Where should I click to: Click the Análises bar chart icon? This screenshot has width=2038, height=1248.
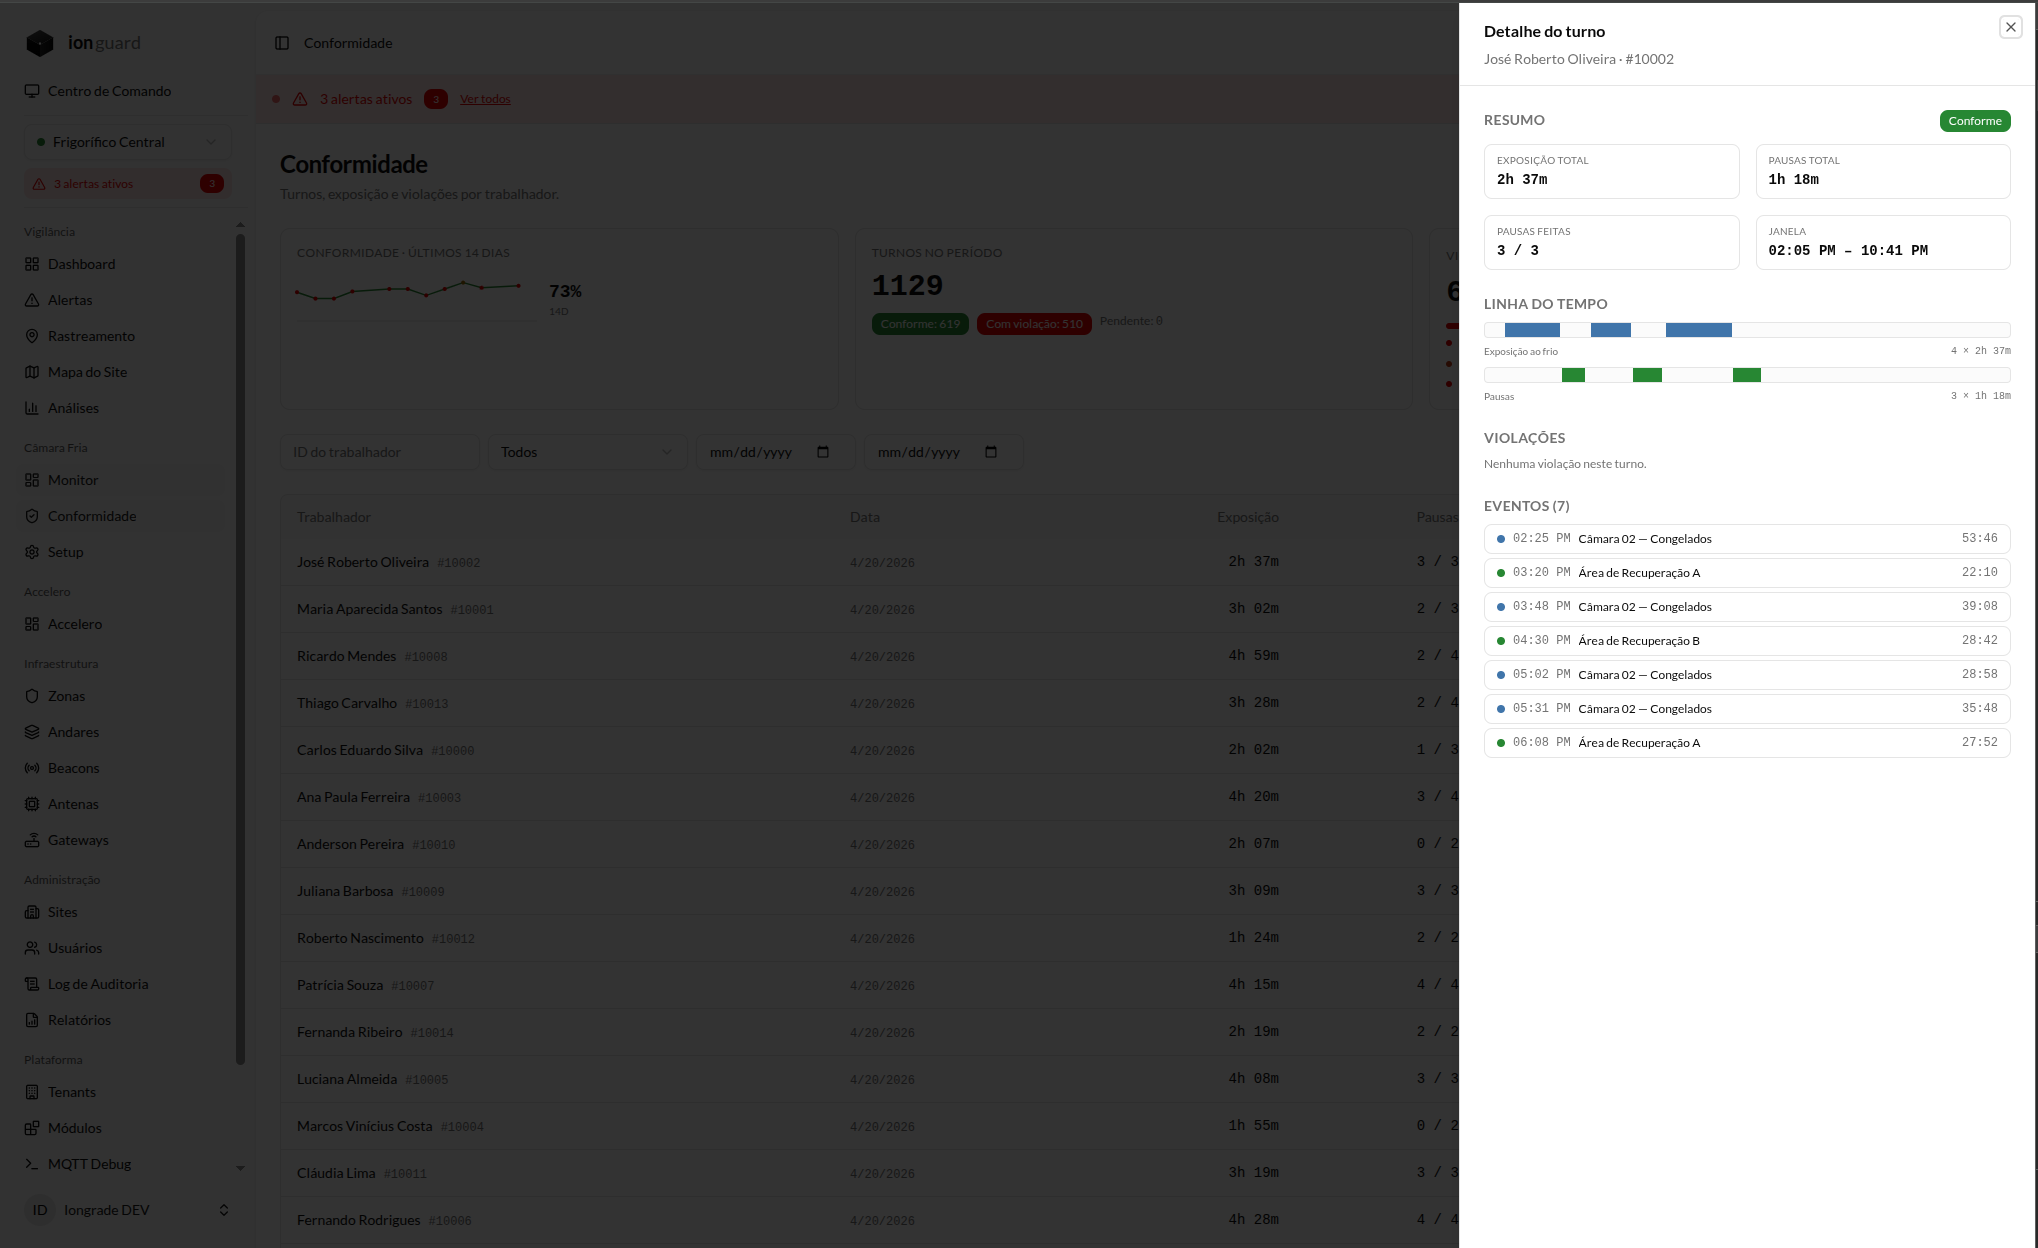(x=32, y=408)
